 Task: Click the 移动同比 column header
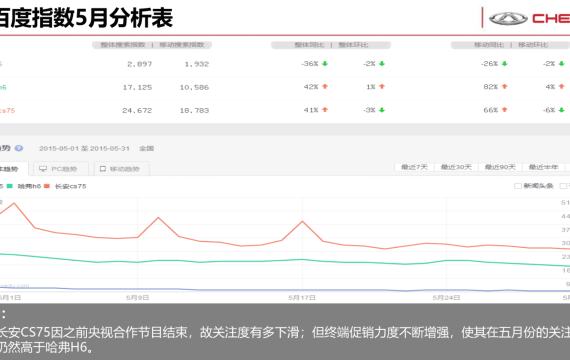(x=489, y=45)
